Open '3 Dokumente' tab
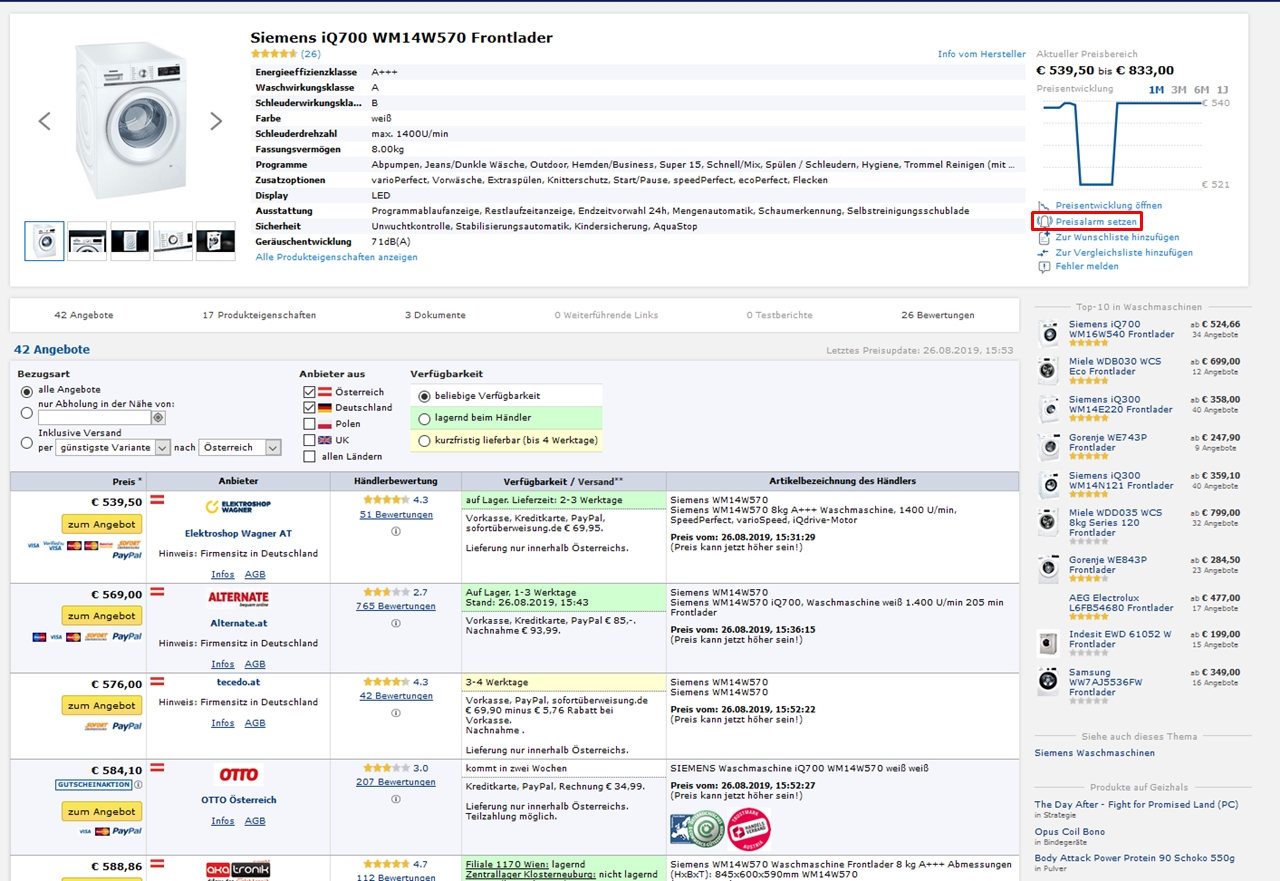Image resolution: width=1280 pixels, height=881 pixels. click(435, 315)
